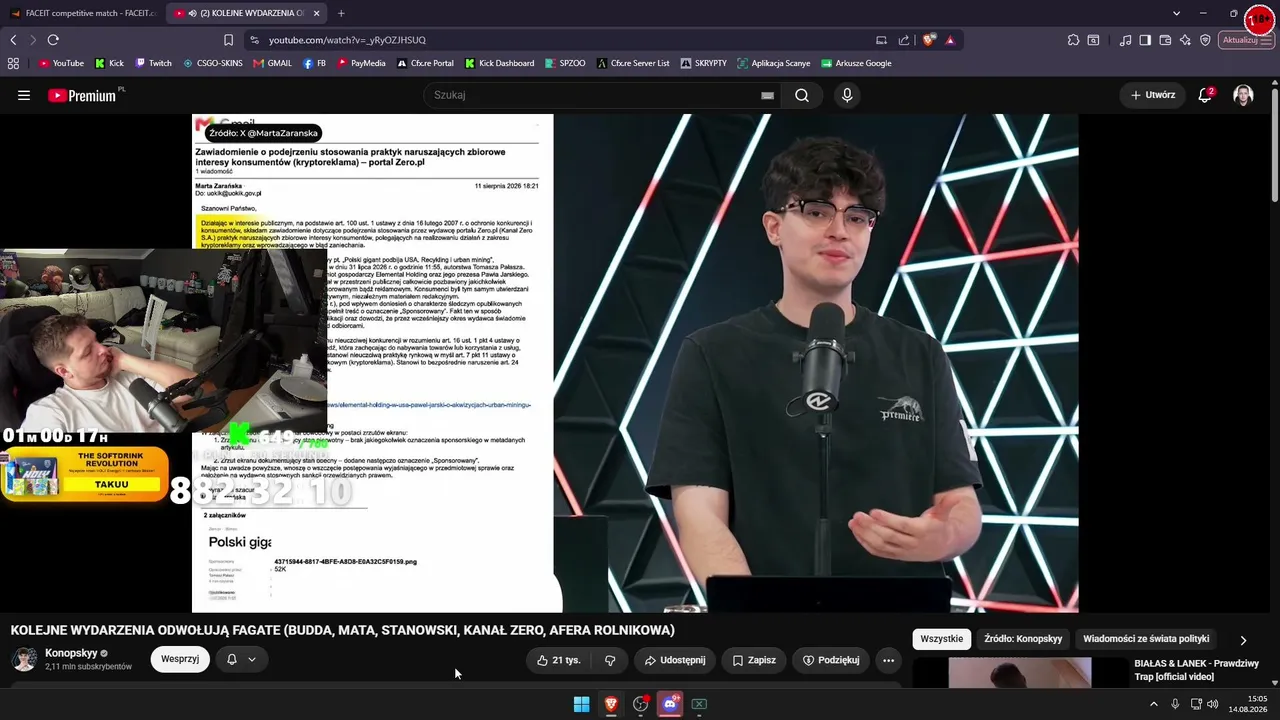Open Brave Leo AI sparkle icon

click(1185, 40)
